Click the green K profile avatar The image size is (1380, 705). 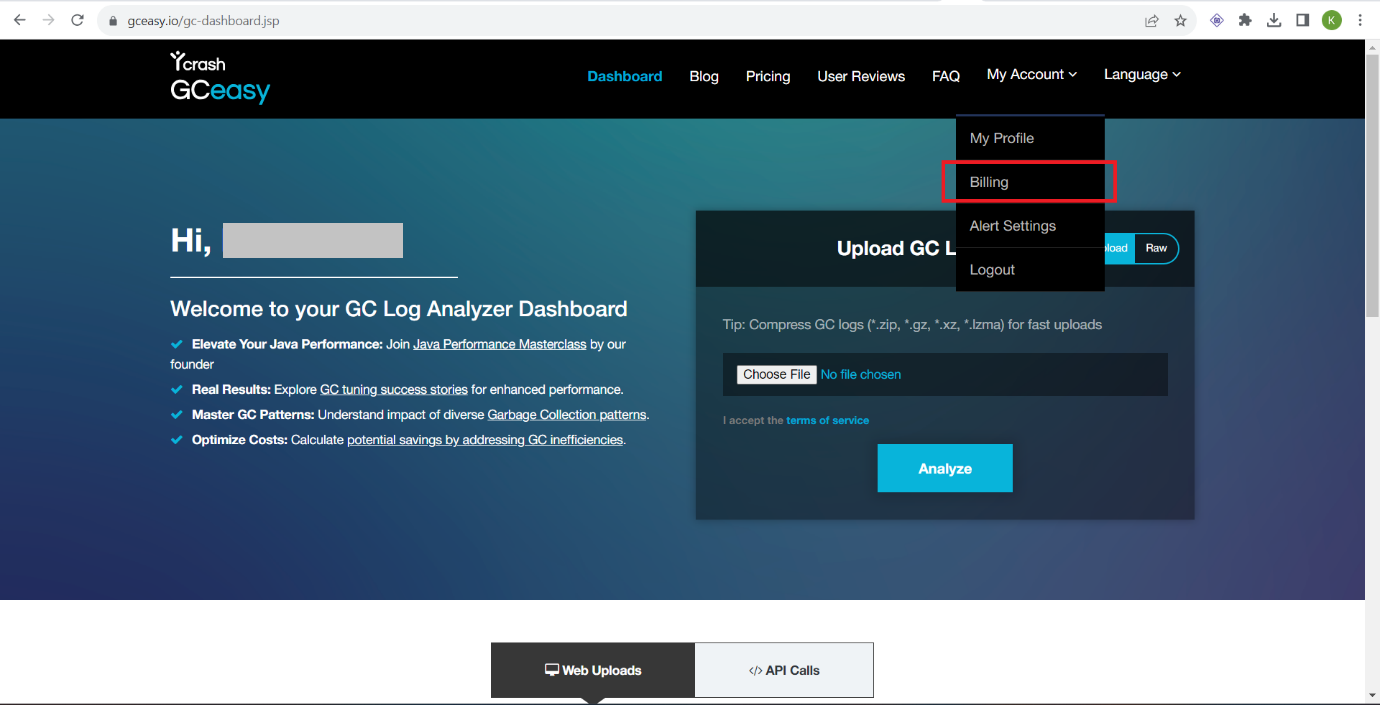click(x=1331, y=20)
